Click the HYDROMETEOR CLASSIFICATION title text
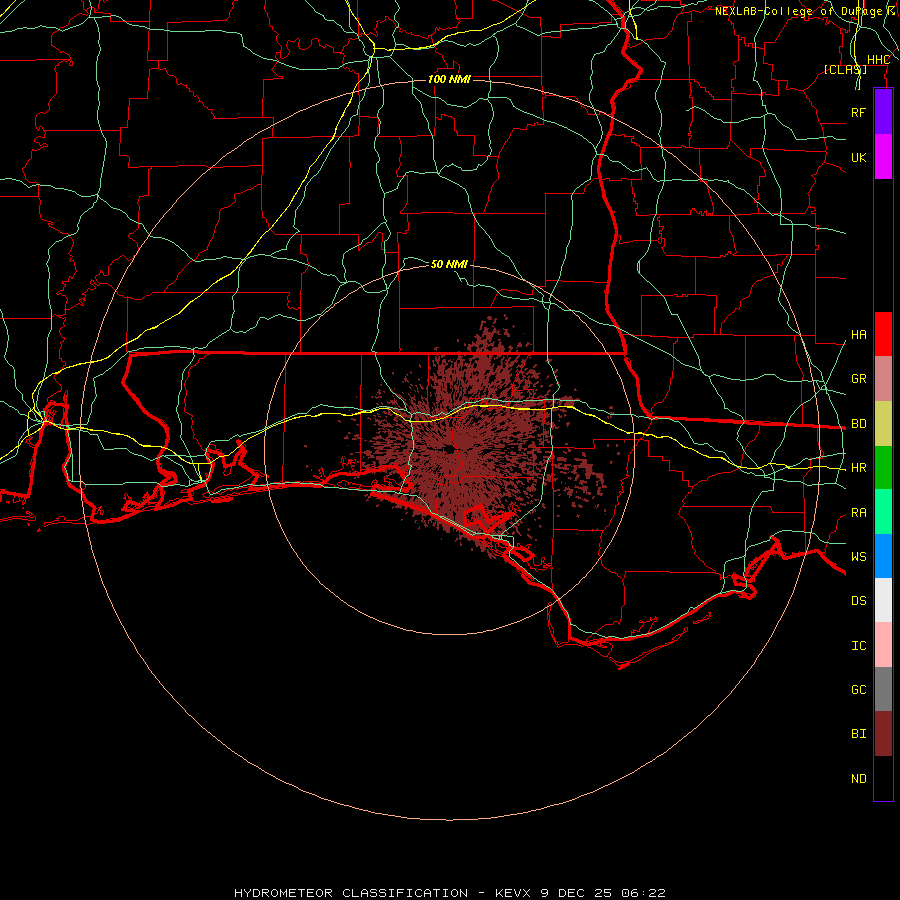This screenshot has width=900, height=900. 351,893
